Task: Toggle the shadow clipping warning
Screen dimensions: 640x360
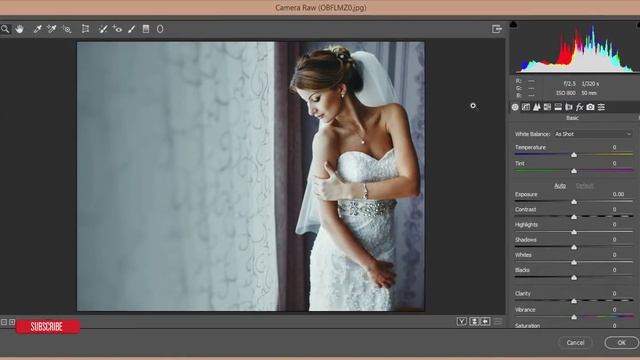Action: (513, 24)
